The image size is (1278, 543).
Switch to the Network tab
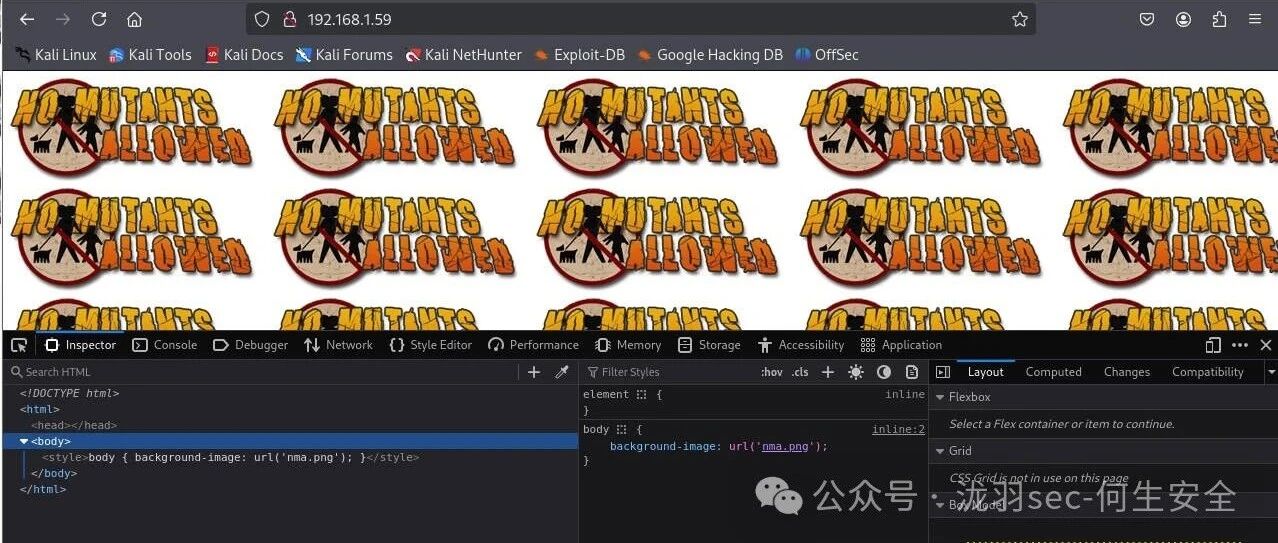coord(338,345)
